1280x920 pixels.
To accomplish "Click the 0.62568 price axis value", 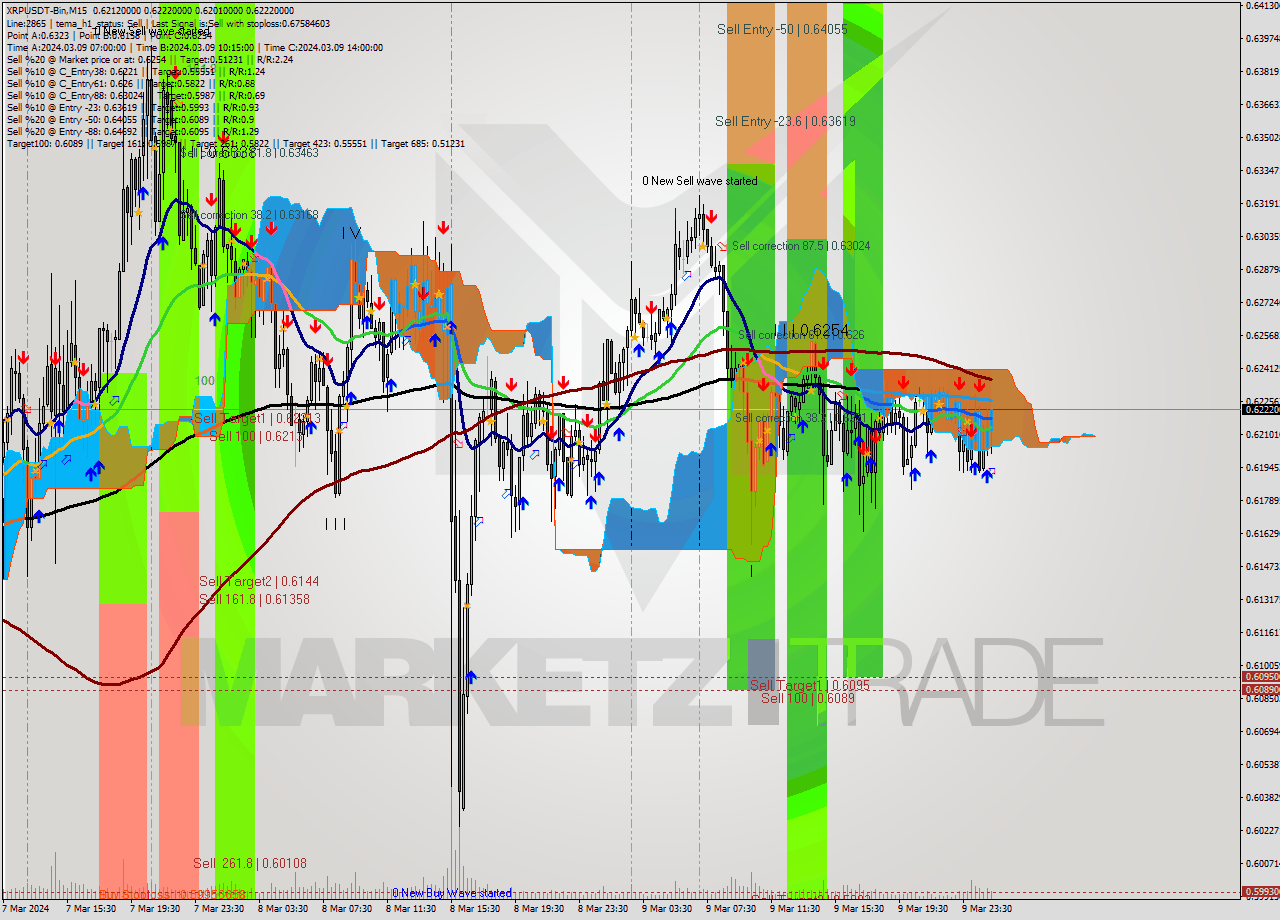I will [x=1262, y=336].
